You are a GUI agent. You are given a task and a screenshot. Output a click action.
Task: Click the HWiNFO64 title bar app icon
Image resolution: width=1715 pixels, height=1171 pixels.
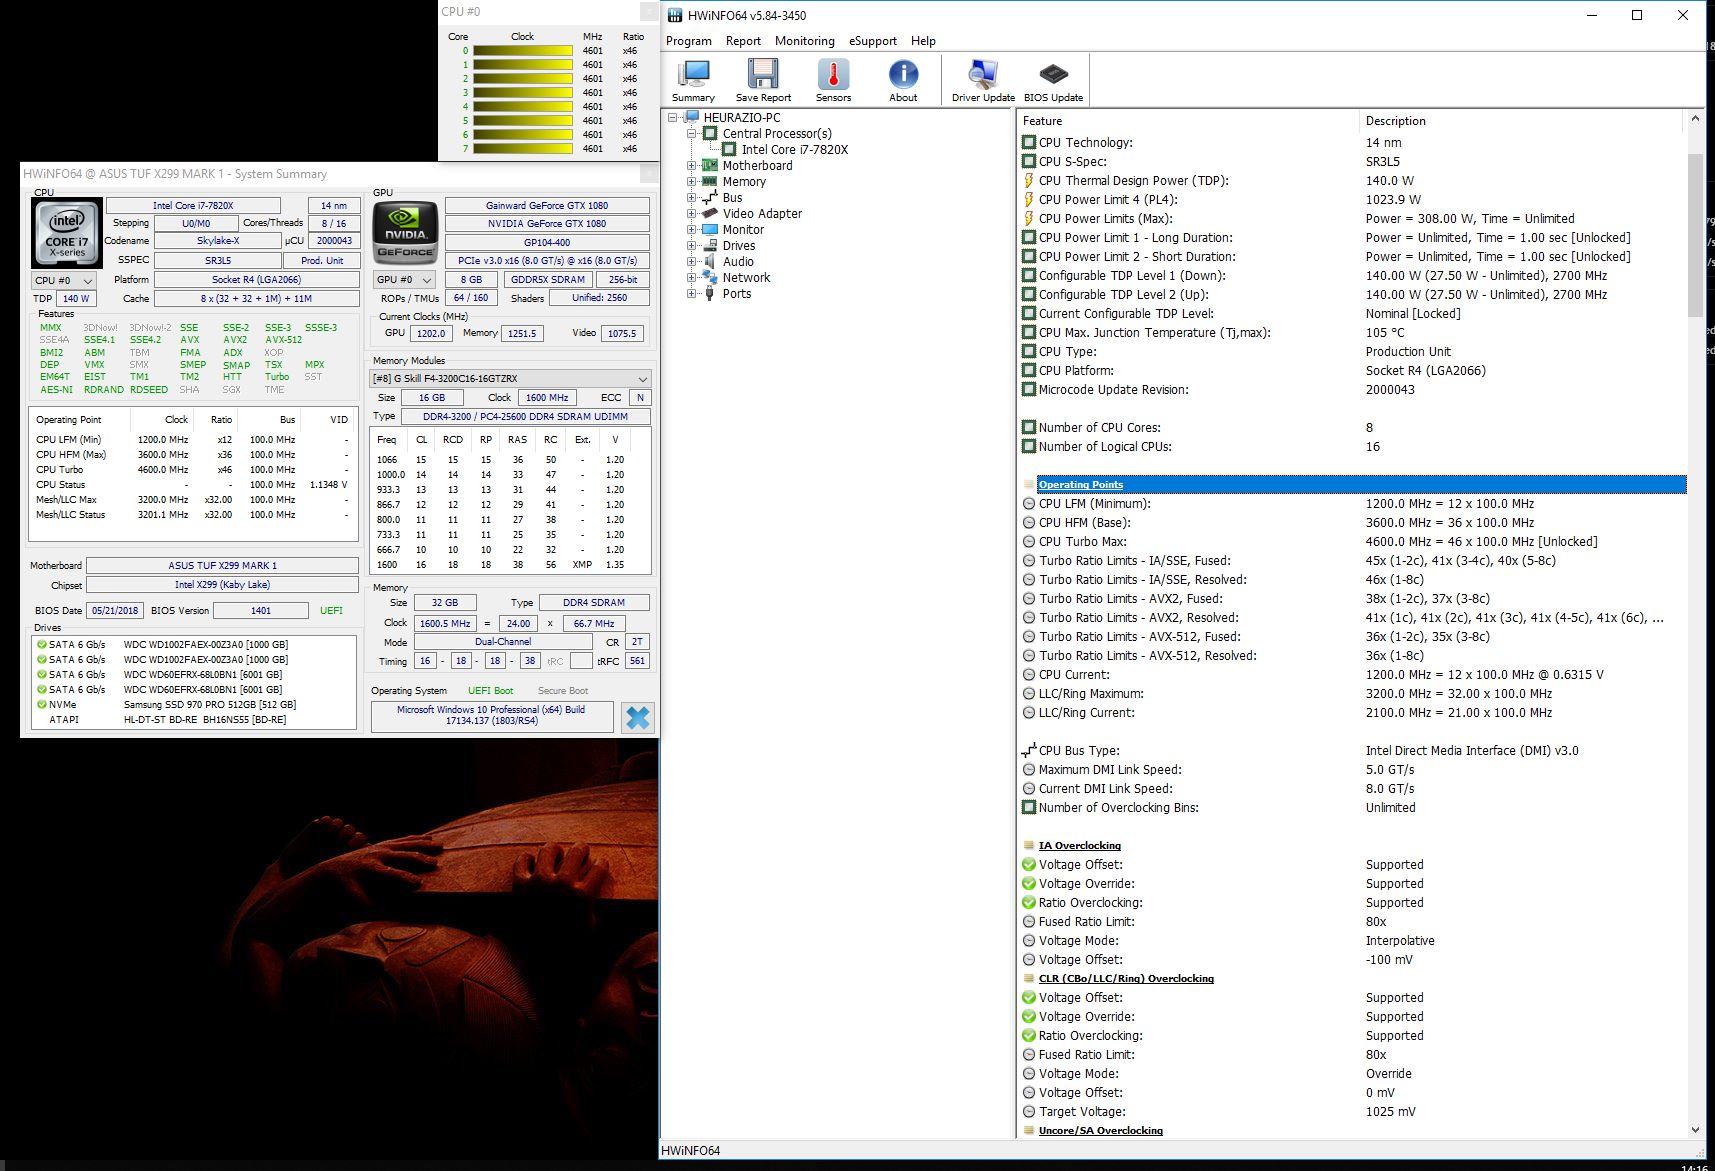coord(675,15)
